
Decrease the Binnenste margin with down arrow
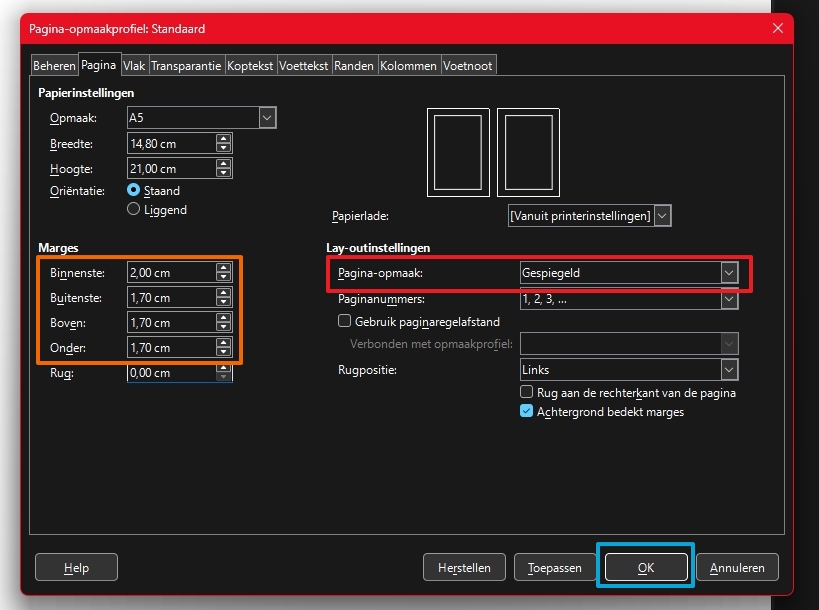click(224, 277)
